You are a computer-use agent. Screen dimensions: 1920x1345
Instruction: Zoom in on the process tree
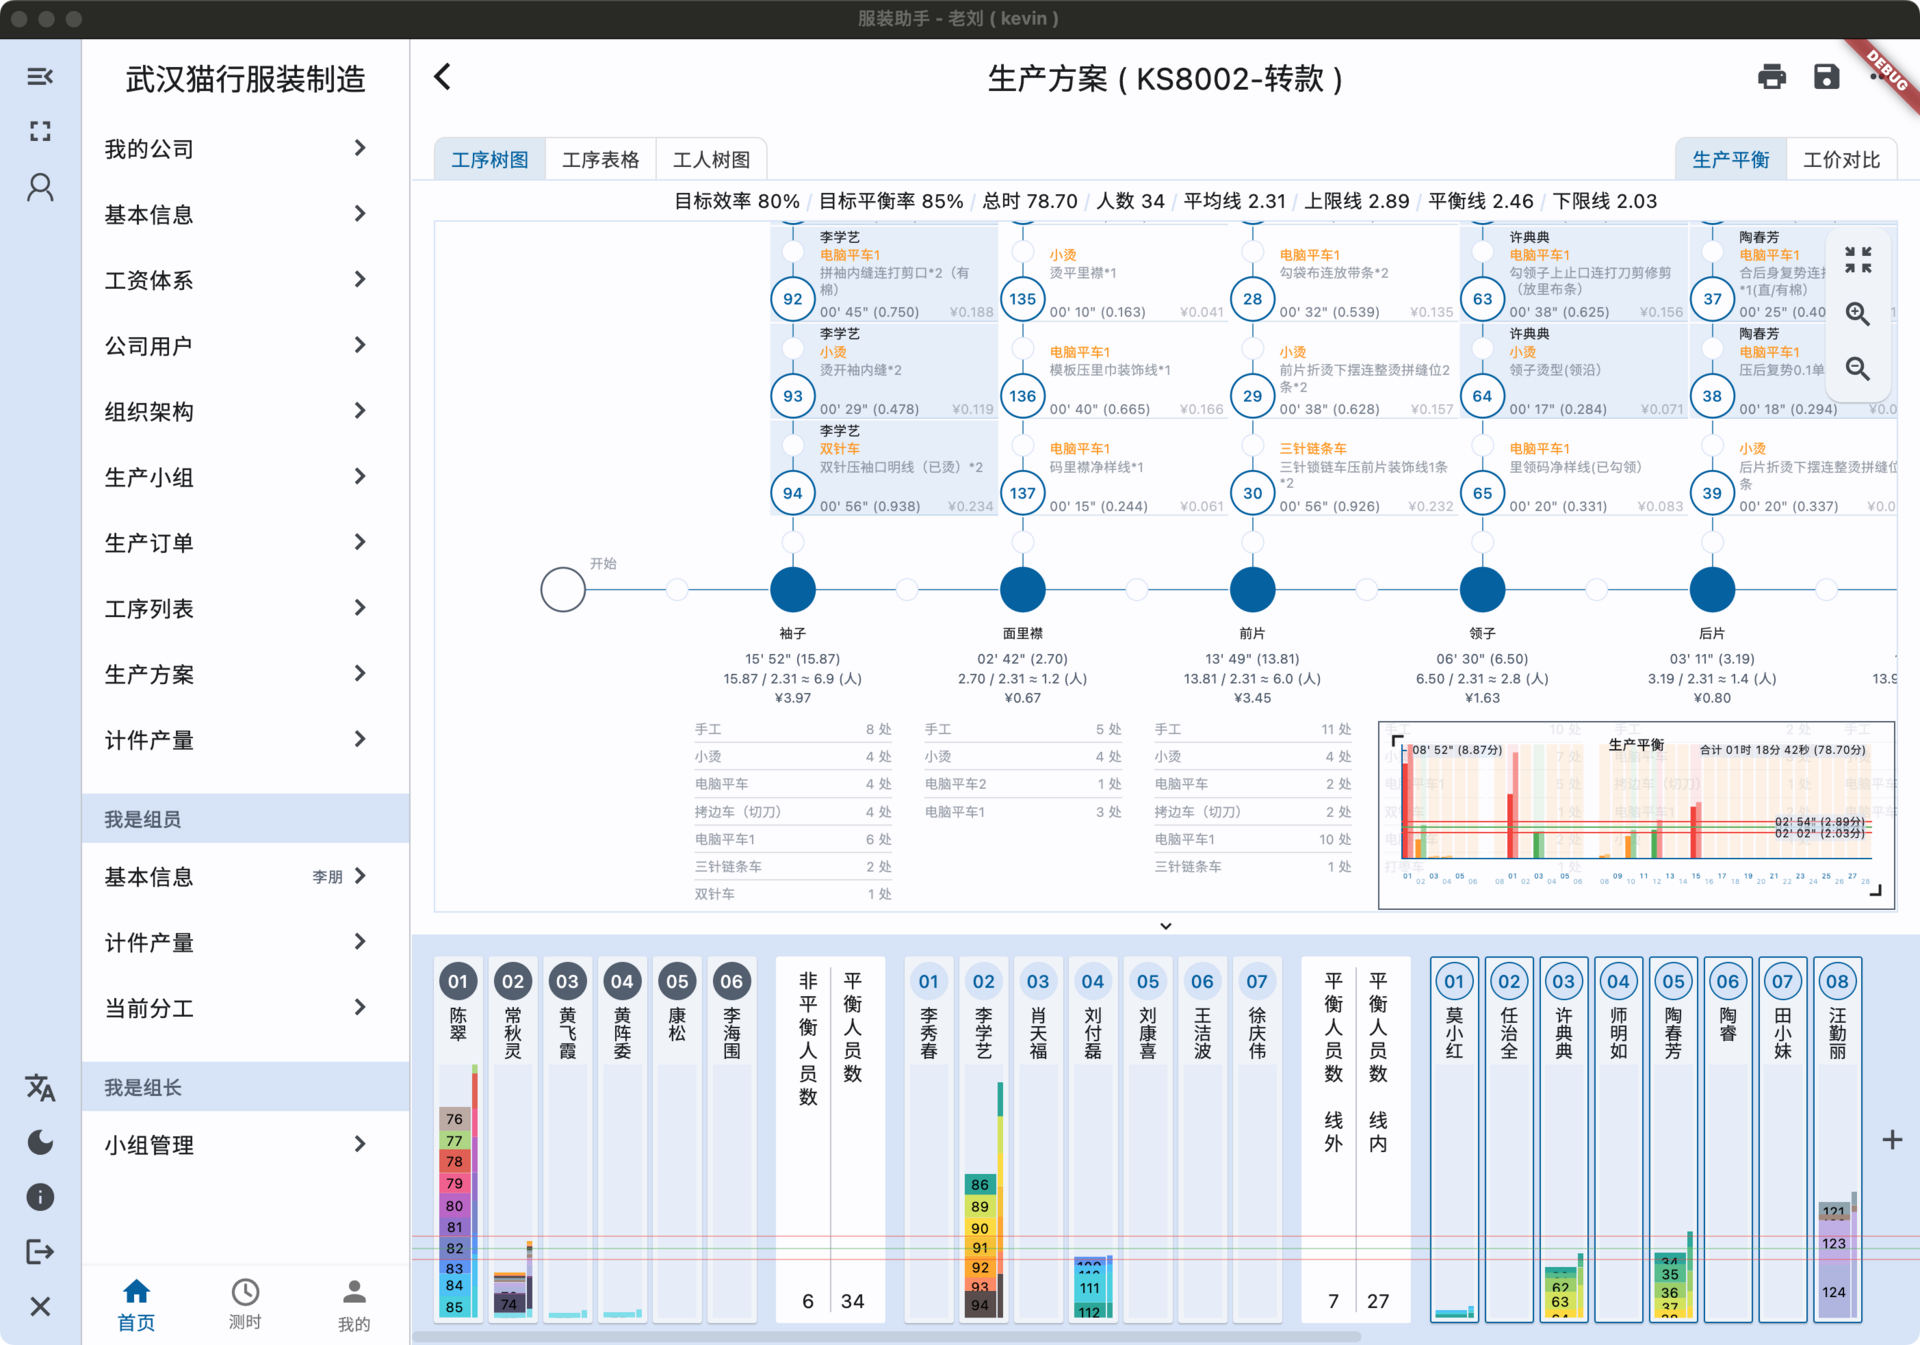1858,314
